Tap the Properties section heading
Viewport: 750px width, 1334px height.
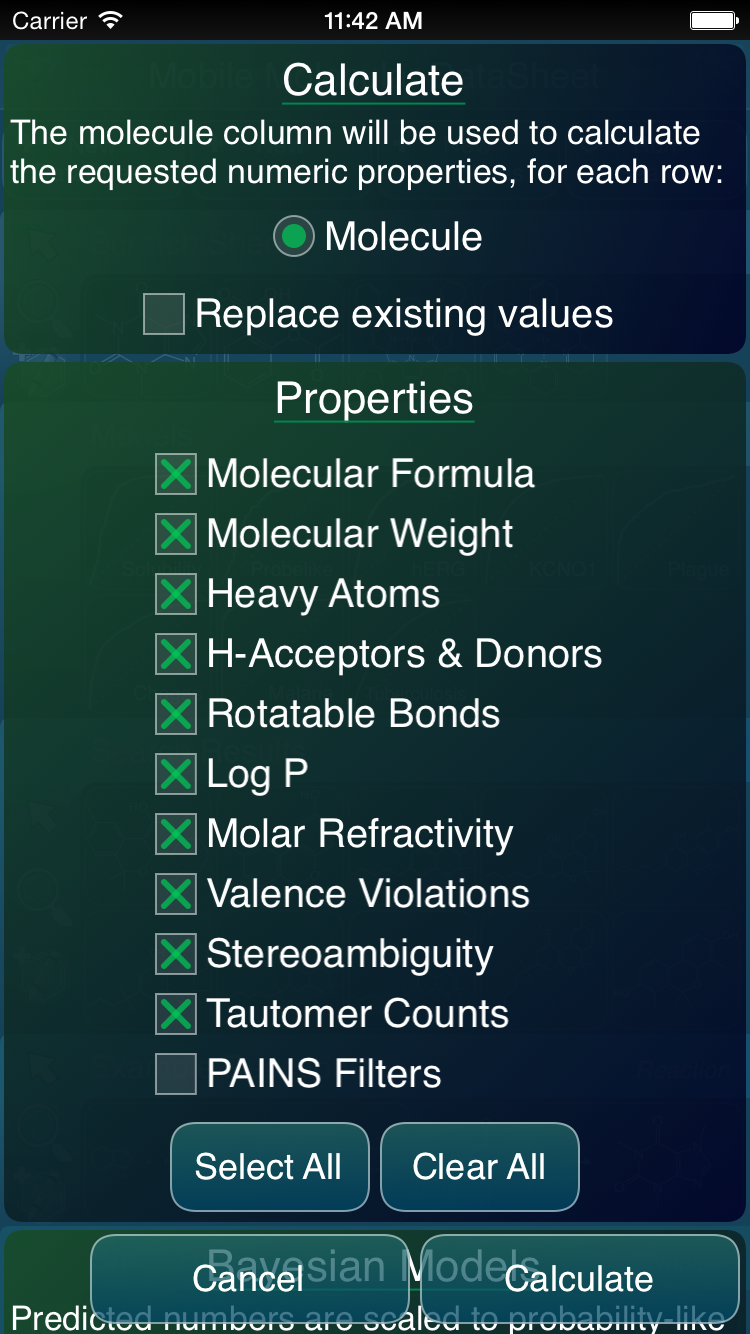(374, 398)
